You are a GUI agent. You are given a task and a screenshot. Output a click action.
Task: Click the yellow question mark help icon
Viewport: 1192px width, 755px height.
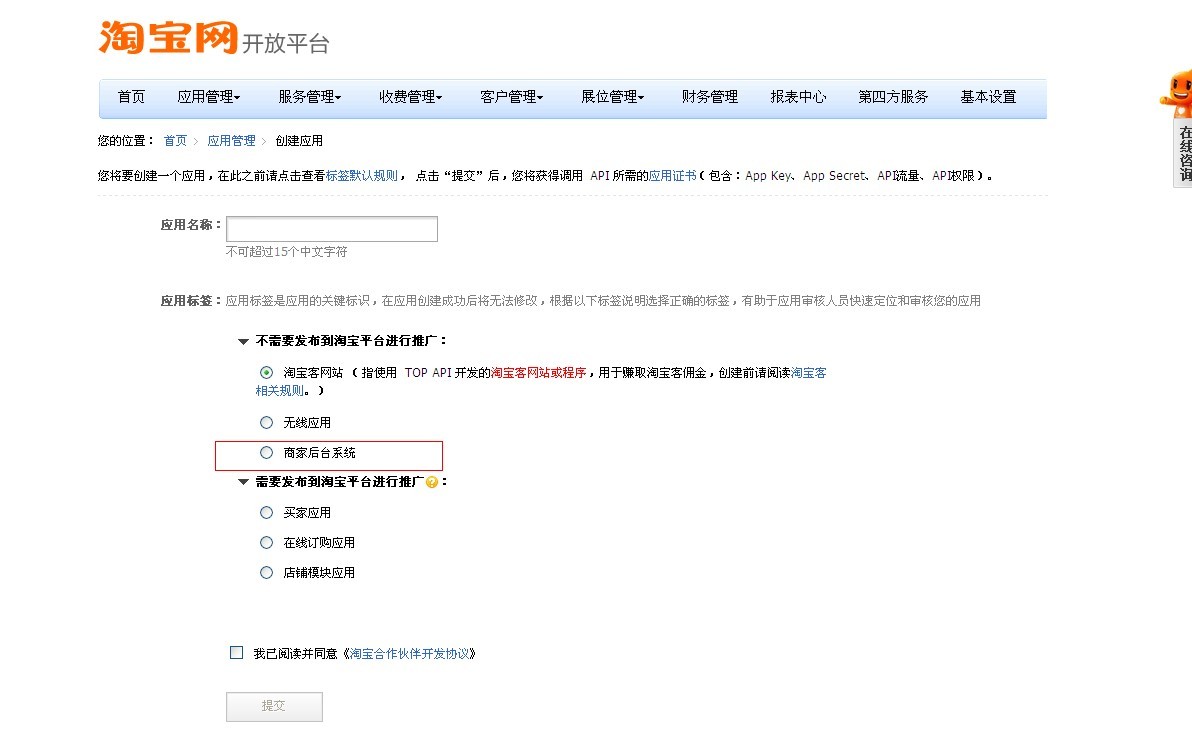(432, 482)
